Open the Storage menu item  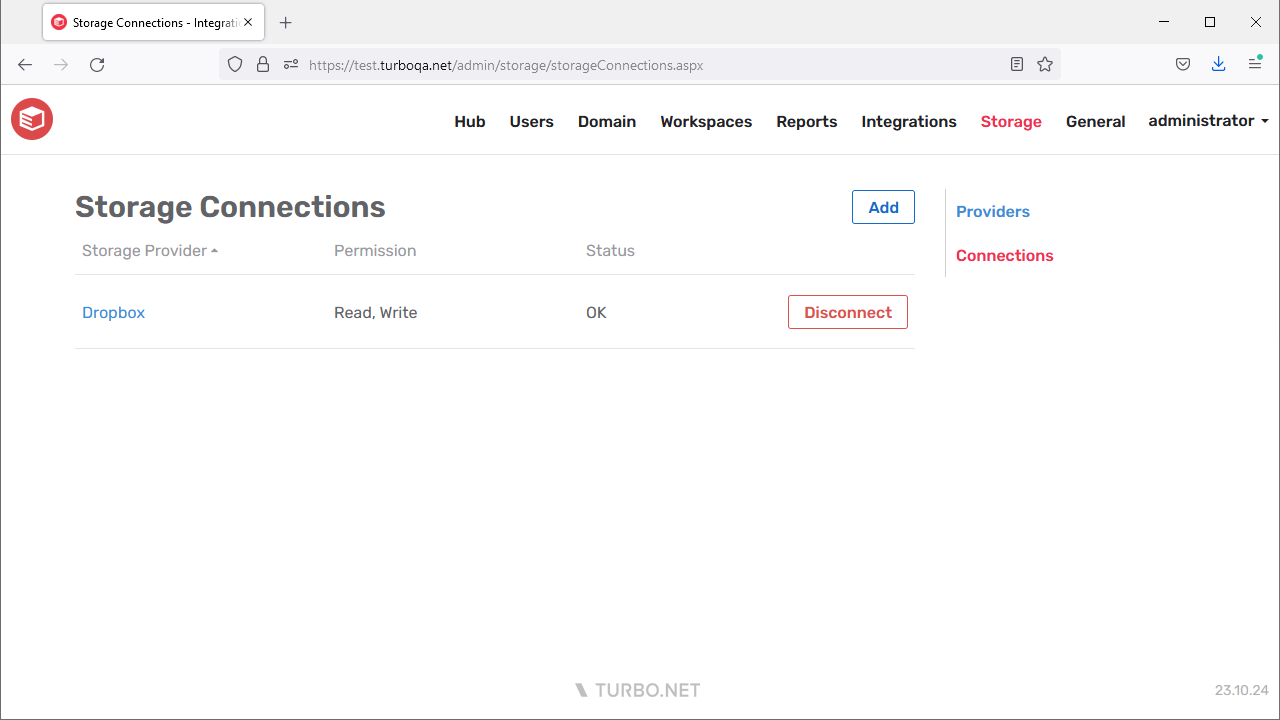[x=1011, y=121]
